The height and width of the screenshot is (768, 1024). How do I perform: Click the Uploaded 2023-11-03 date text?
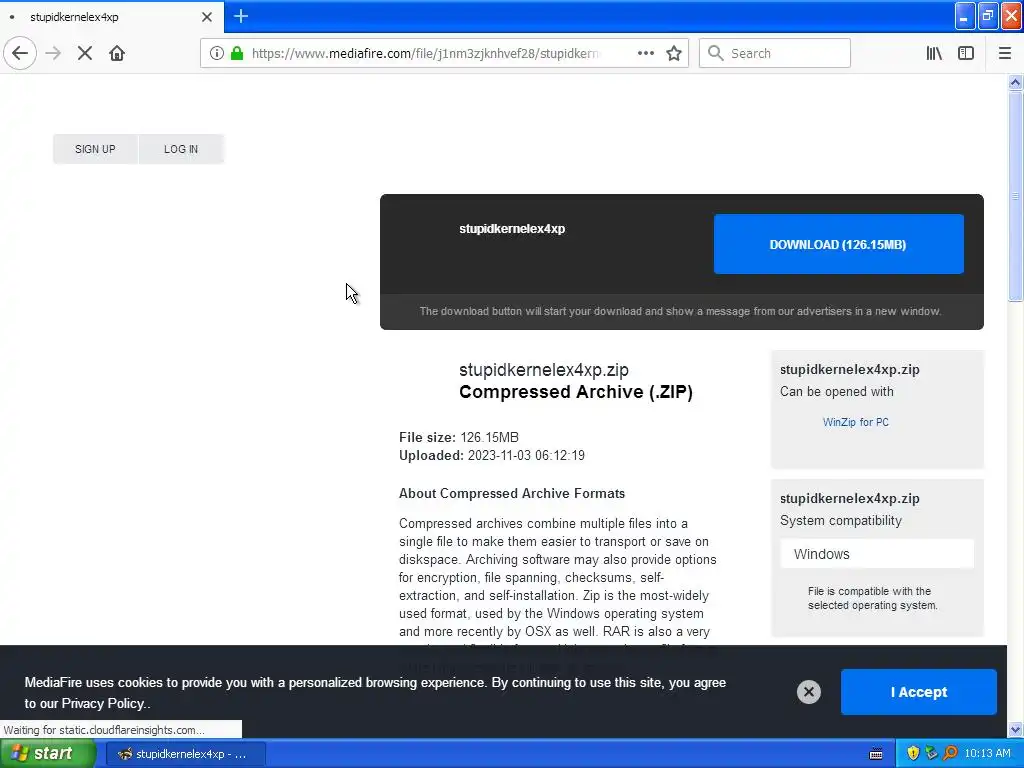coord(492,455)
